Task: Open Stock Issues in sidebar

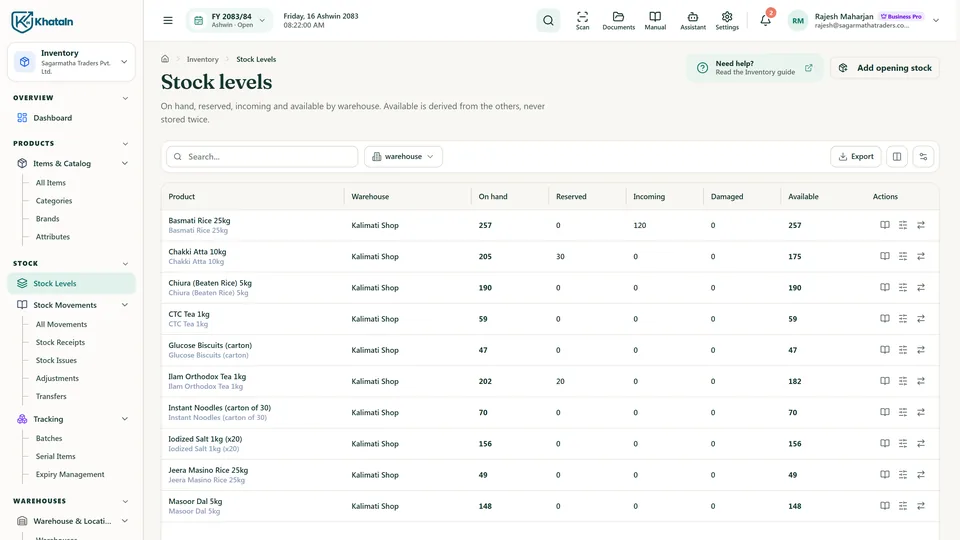Action: (x=56, y=361)
